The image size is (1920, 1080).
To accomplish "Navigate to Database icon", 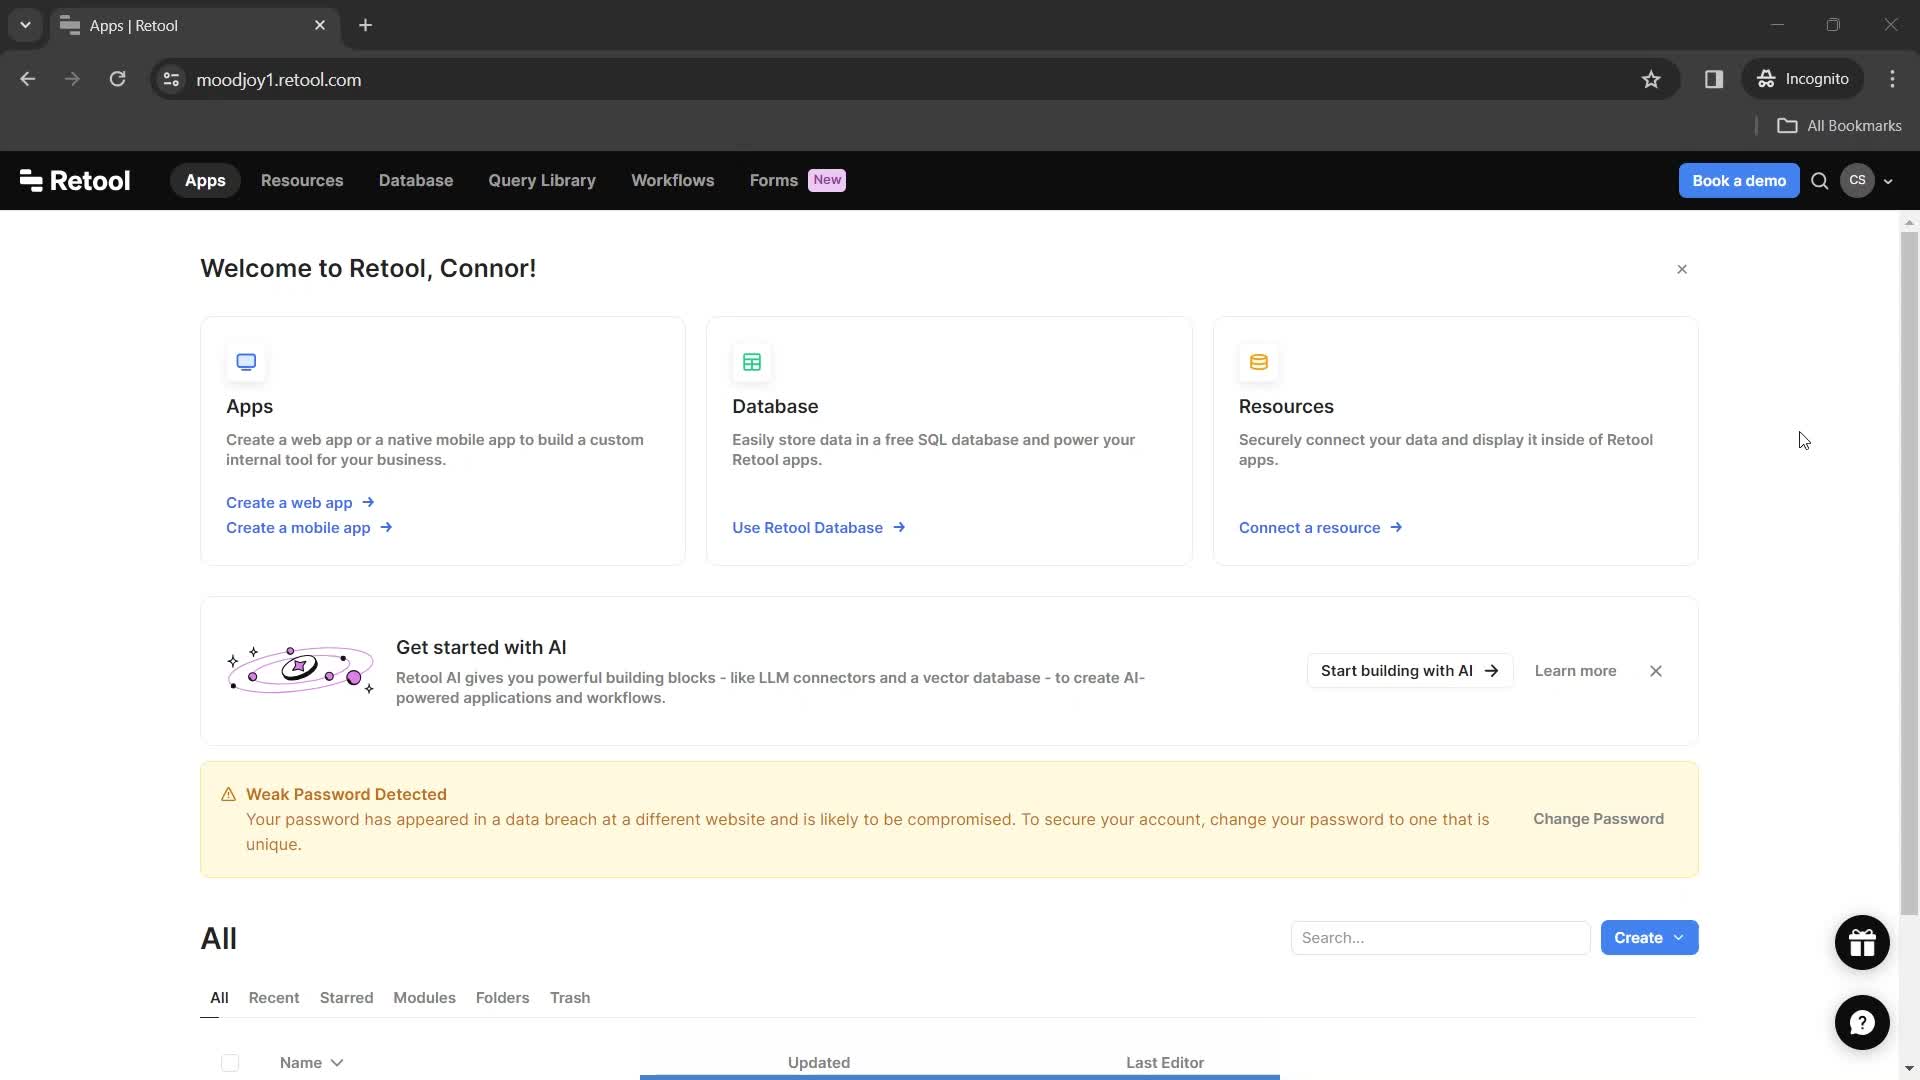I will (752, 363).
